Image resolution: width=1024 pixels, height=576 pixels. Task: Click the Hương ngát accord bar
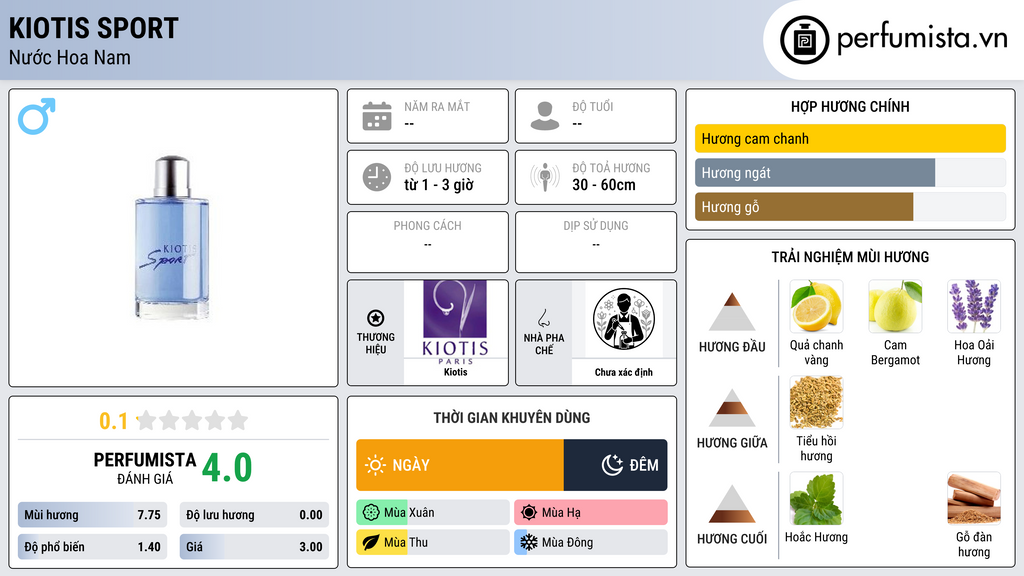tap(850, 173)
